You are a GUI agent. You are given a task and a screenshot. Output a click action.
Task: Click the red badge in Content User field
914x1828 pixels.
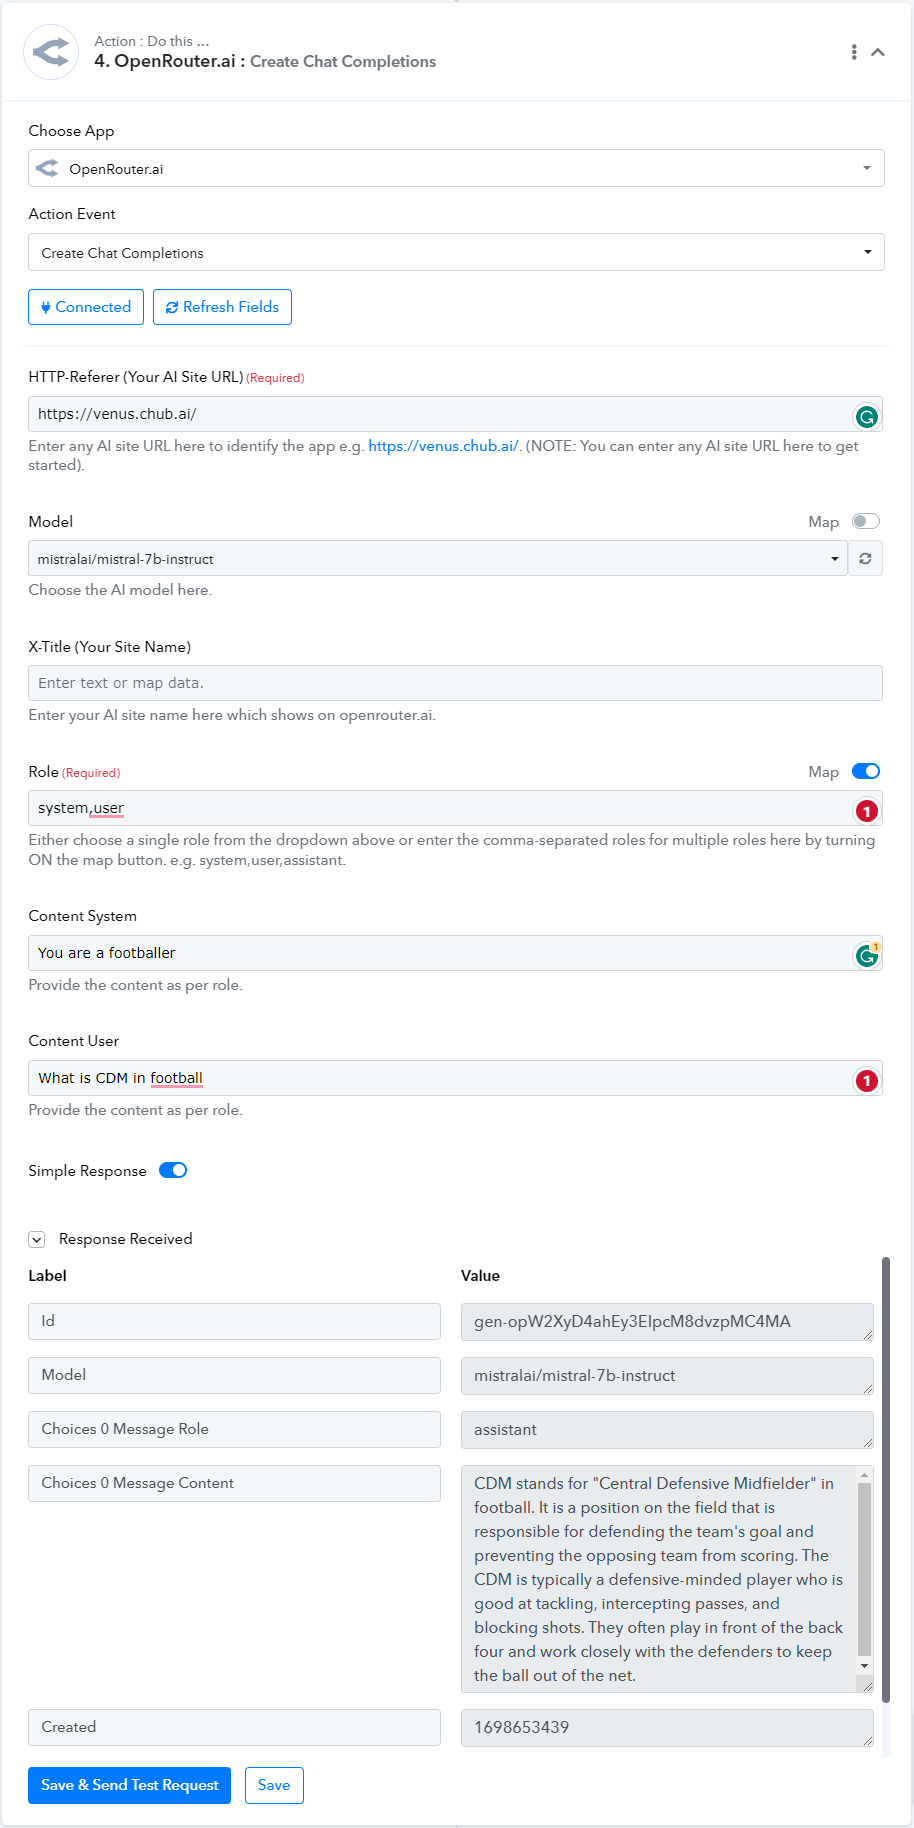867,1081
